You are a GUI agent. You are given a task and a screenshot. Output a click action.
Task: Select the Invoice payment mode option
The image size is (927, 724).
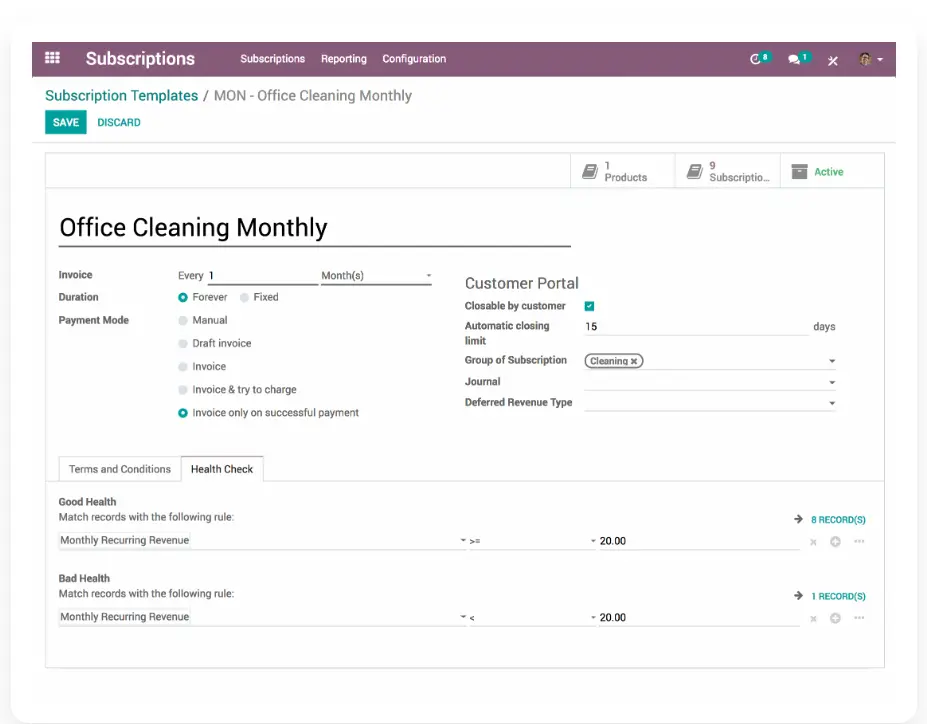click(183, 366)
